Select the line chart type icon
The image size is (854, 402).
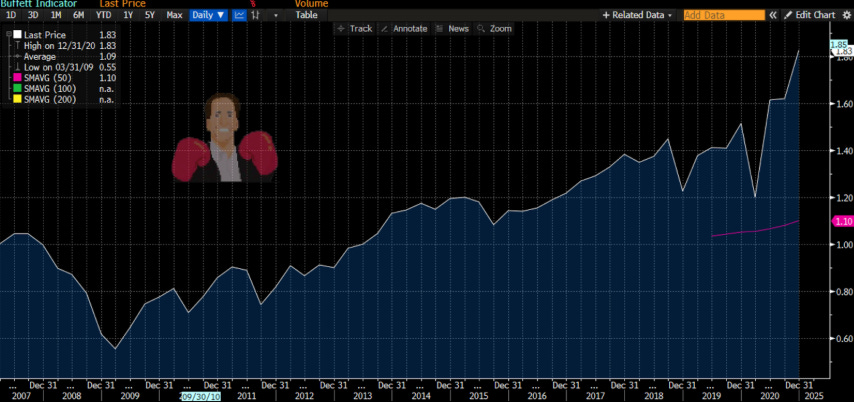[x=239, y=15]
